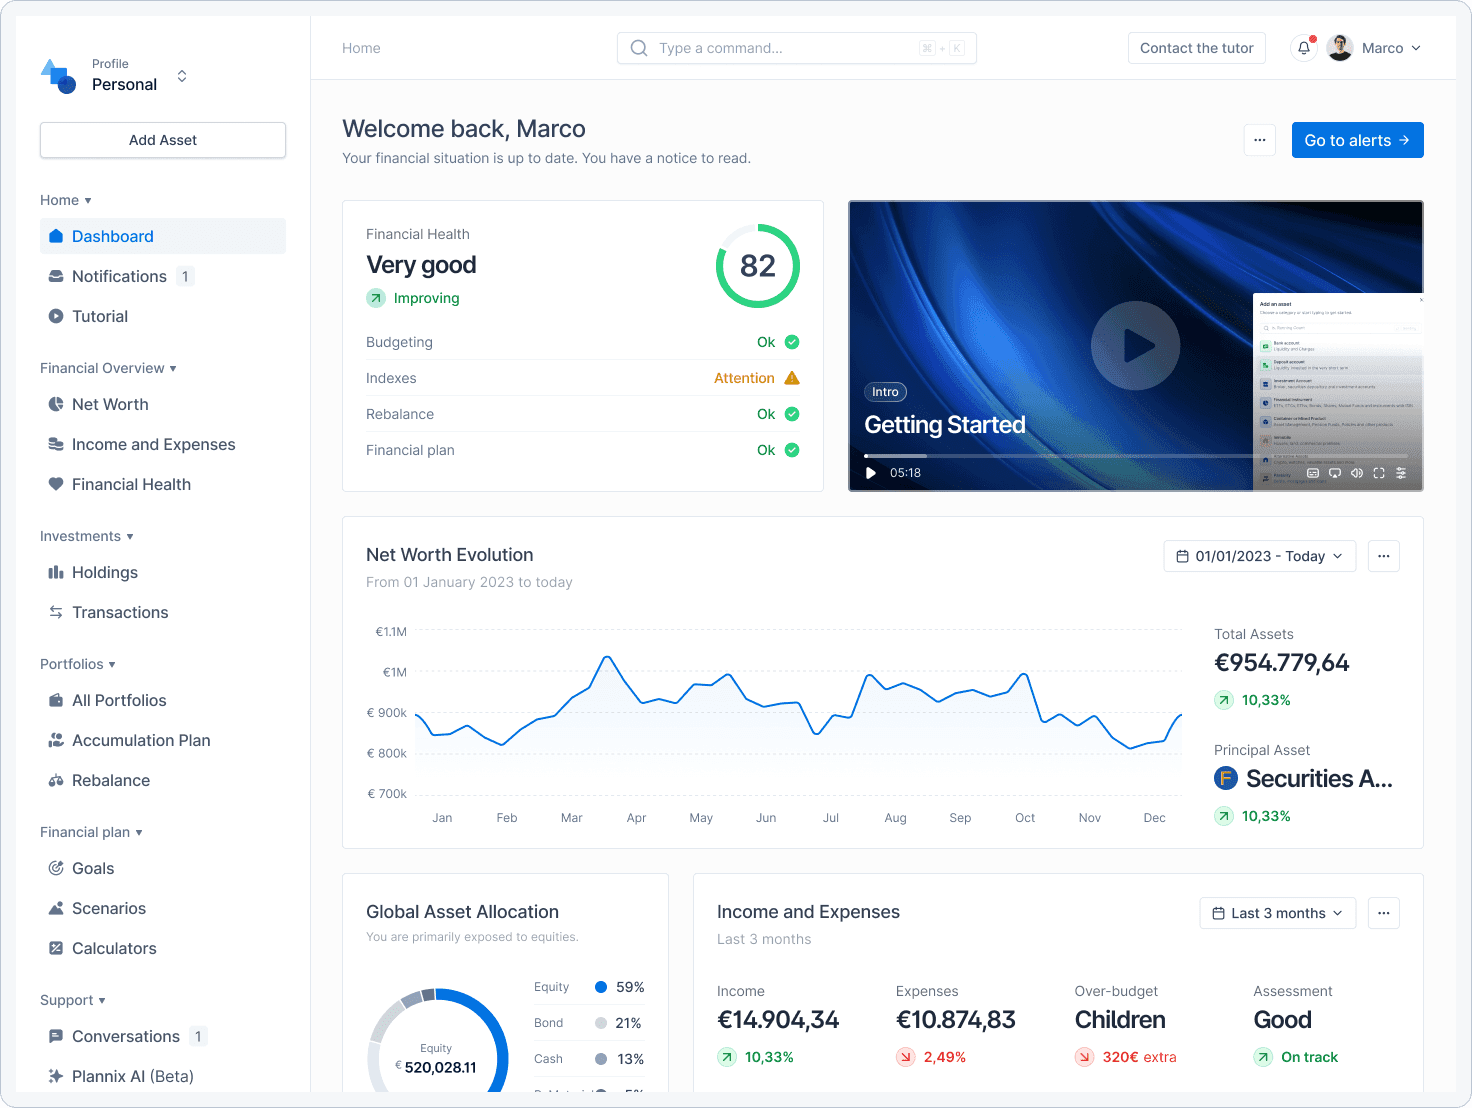Collapse the Financial plan section

[91, 832]
